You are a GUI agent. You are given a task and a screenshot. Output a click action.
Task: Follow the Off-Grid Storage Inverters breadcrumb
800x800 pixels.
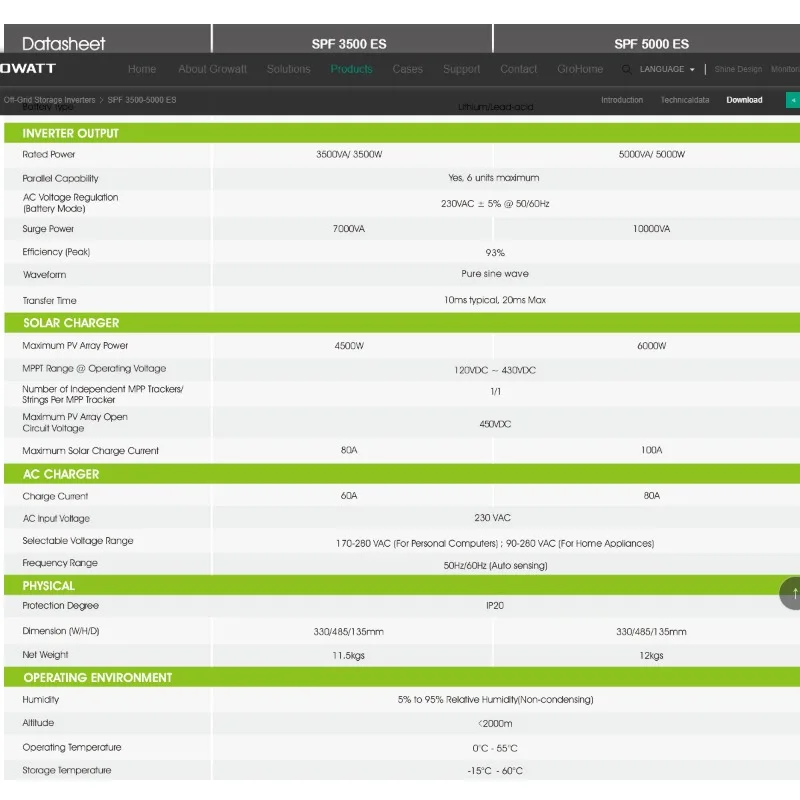pos(49,100)
